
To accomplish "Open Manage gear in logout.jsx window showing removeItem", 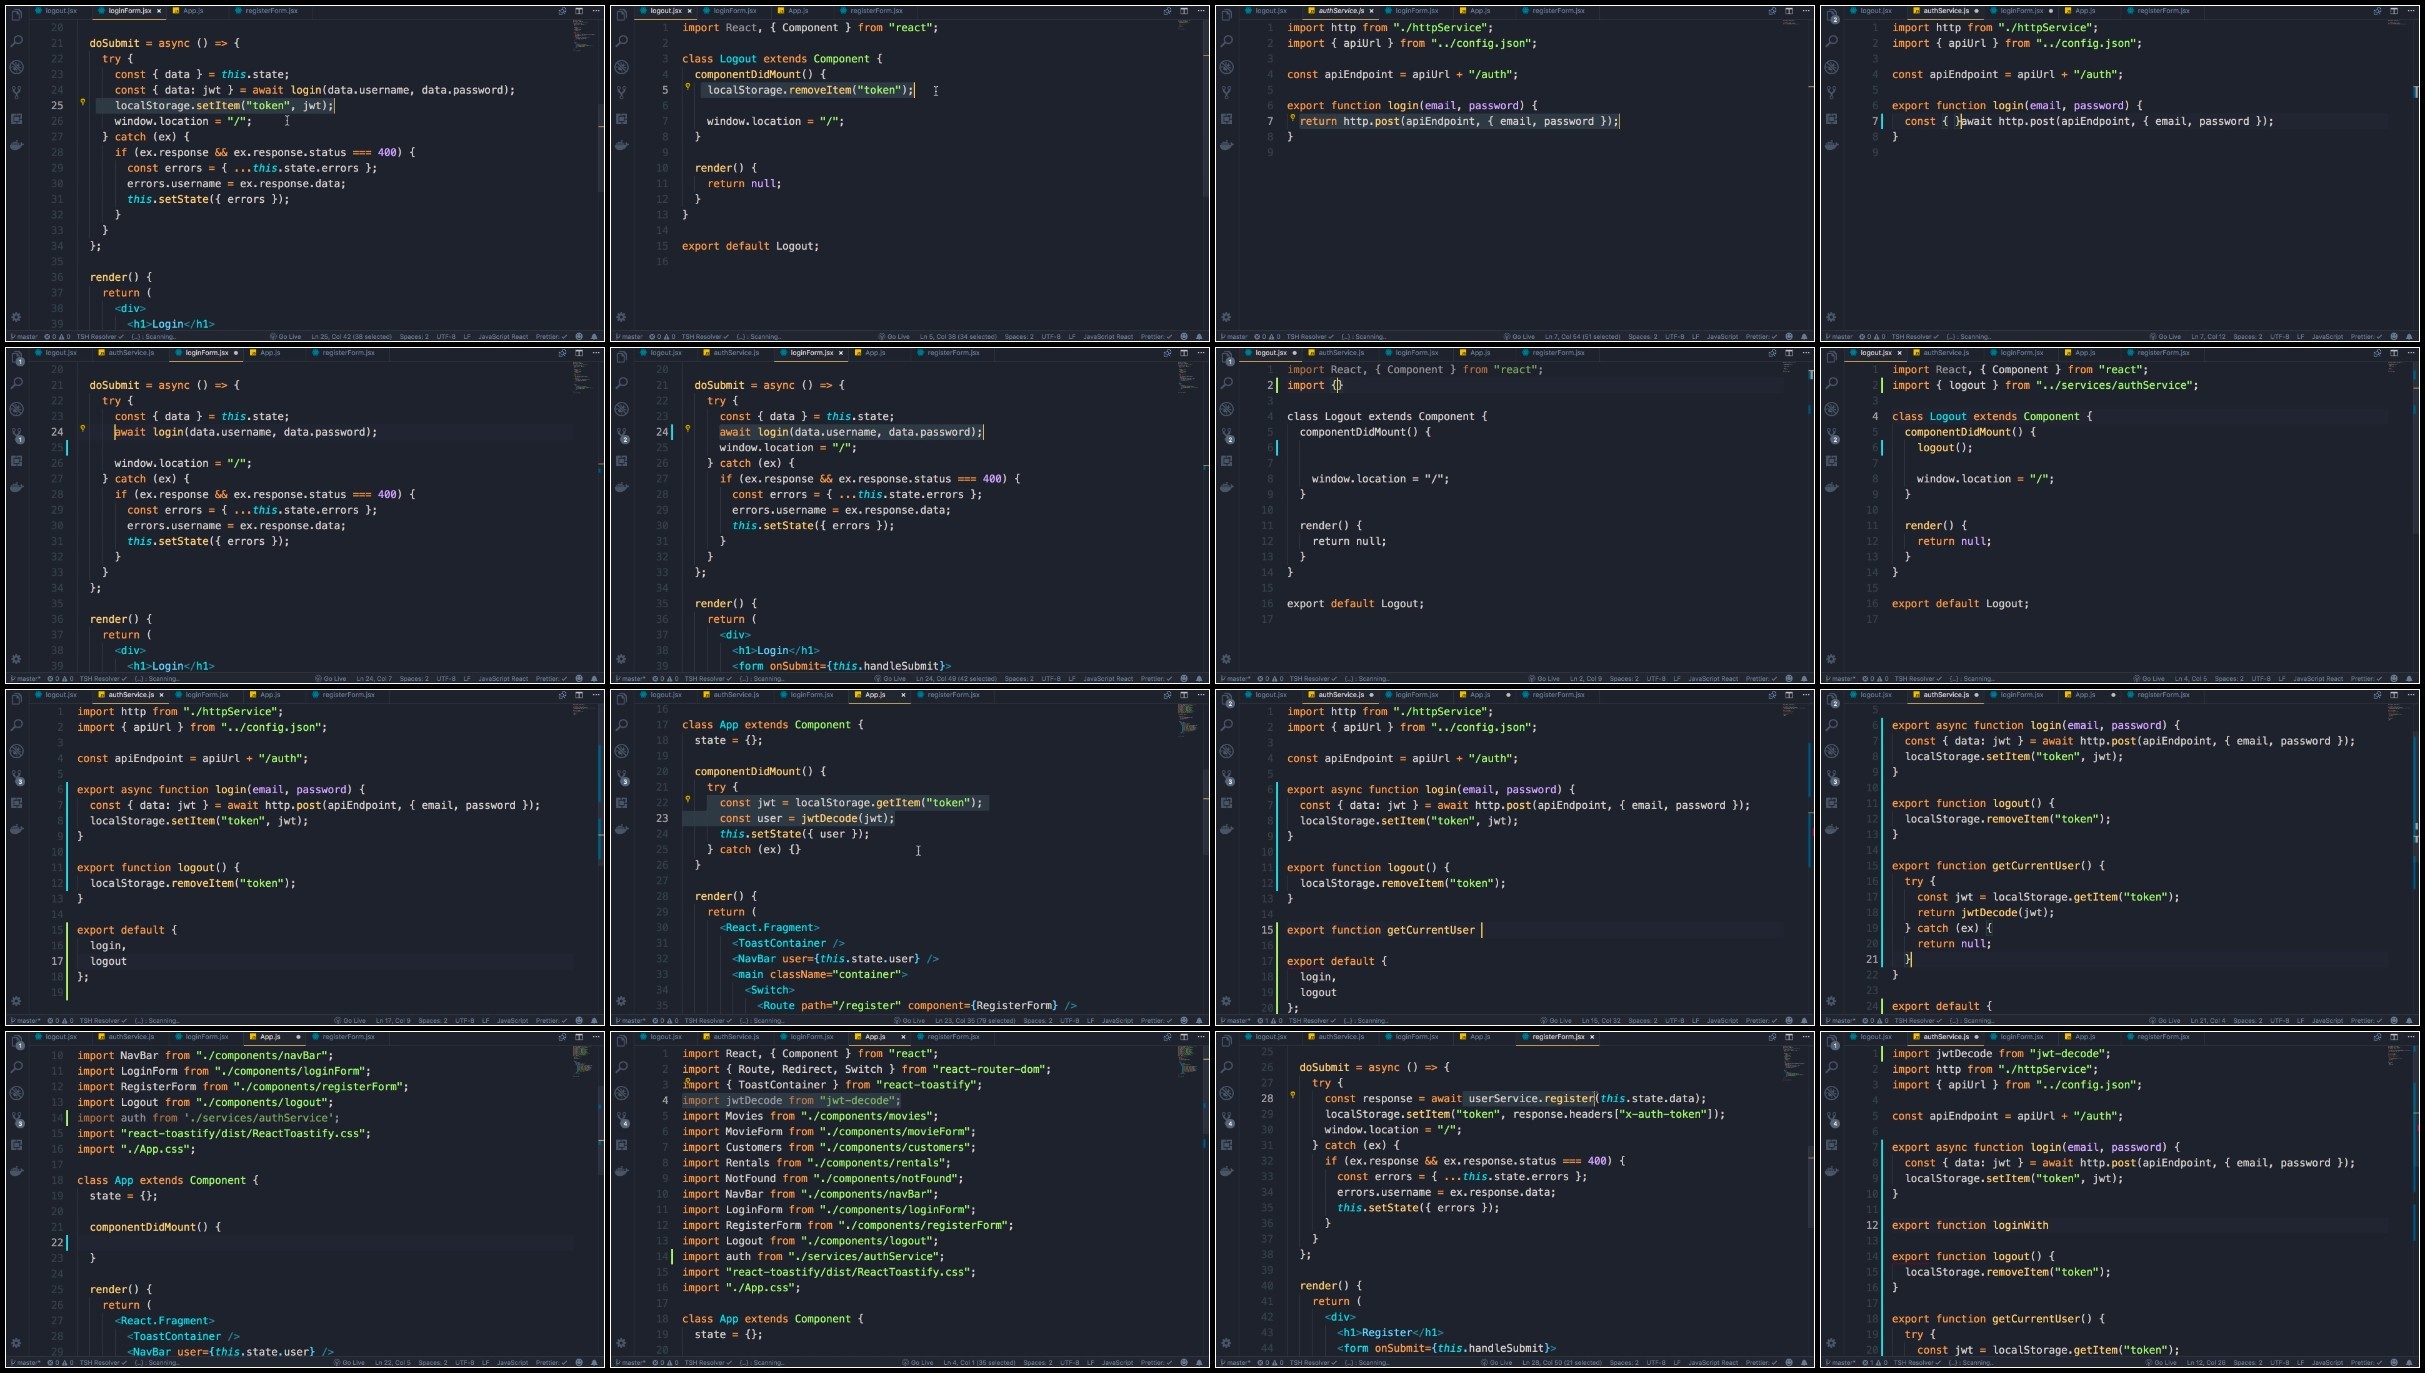I will click(622, 317).
